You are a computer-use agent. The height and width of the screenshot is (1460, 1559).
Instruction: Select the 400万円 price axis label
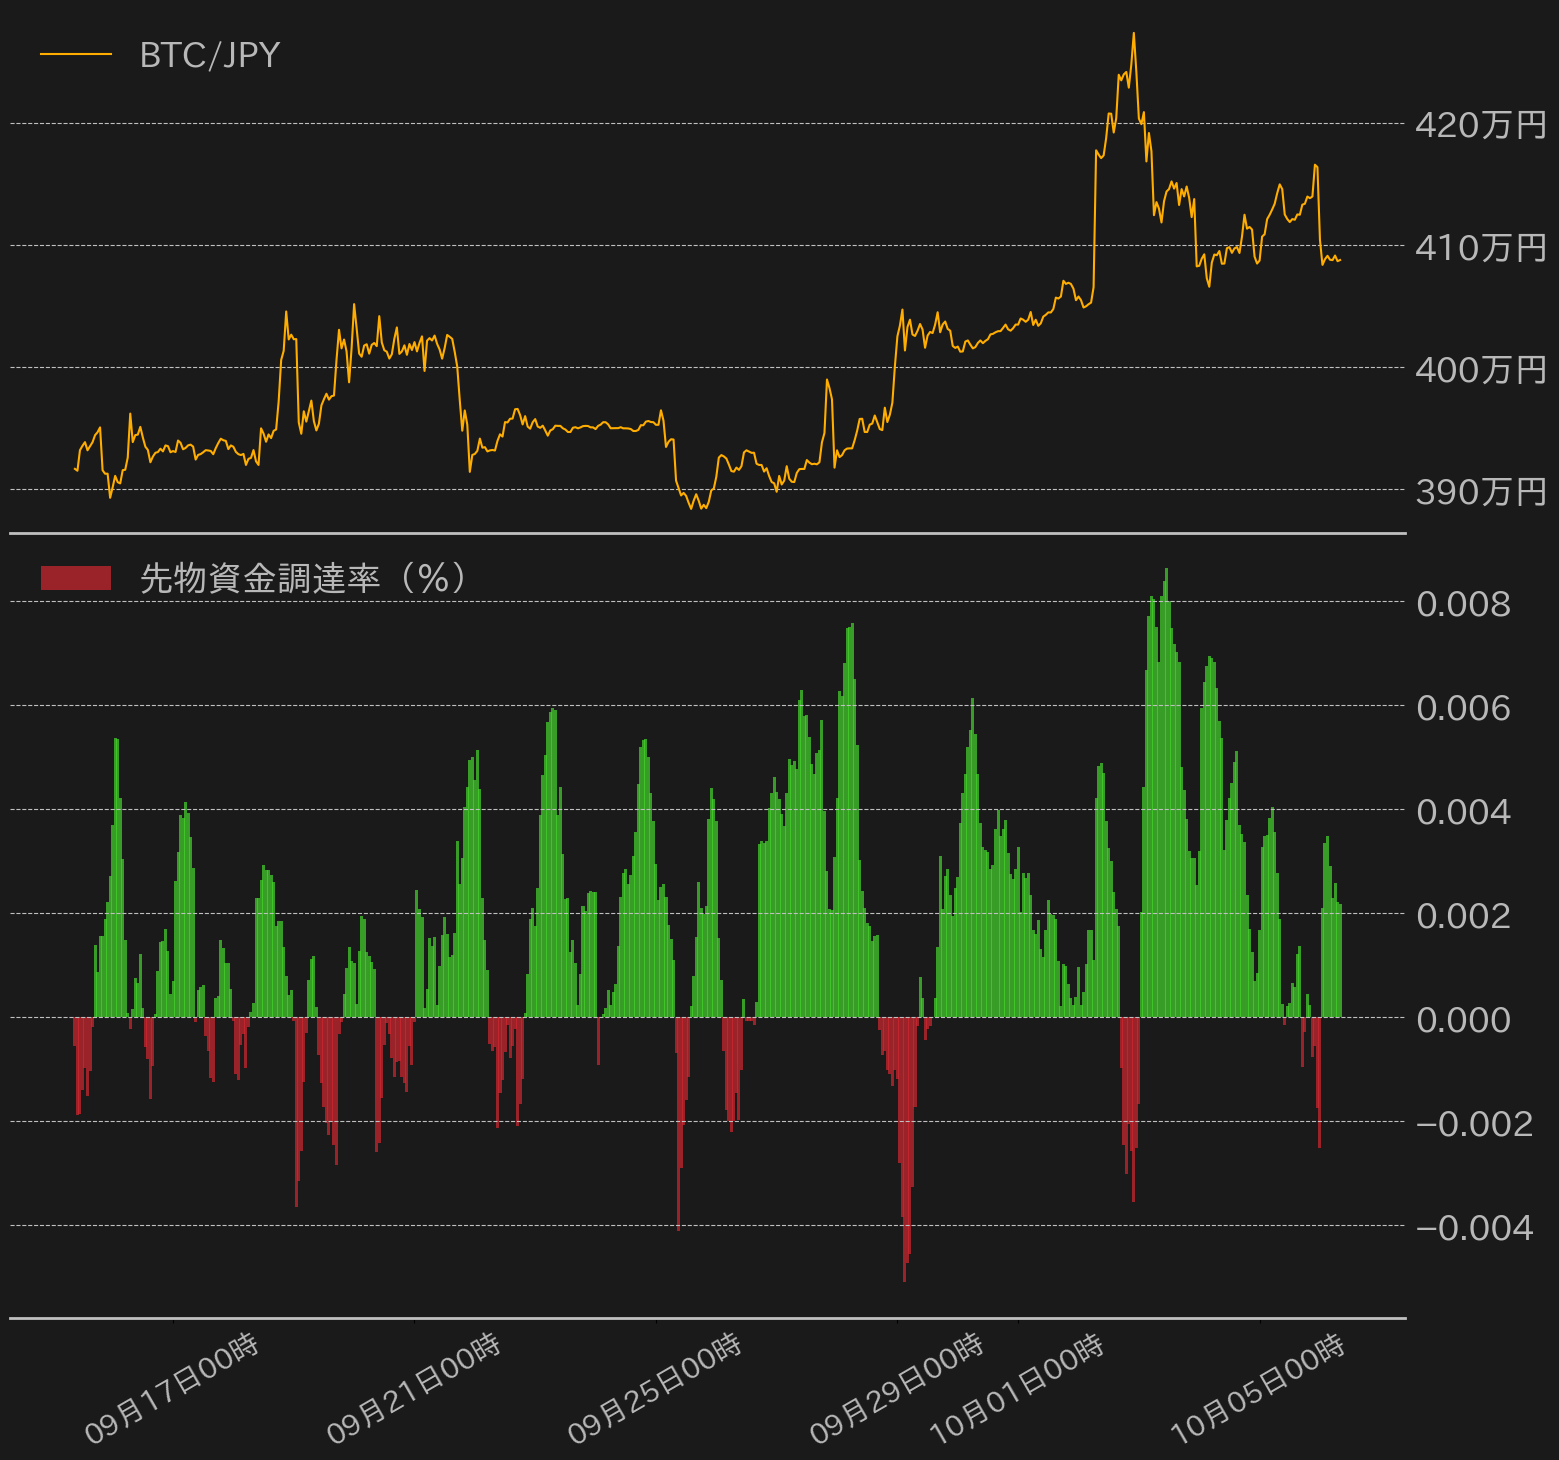[x=1481, y=370]
